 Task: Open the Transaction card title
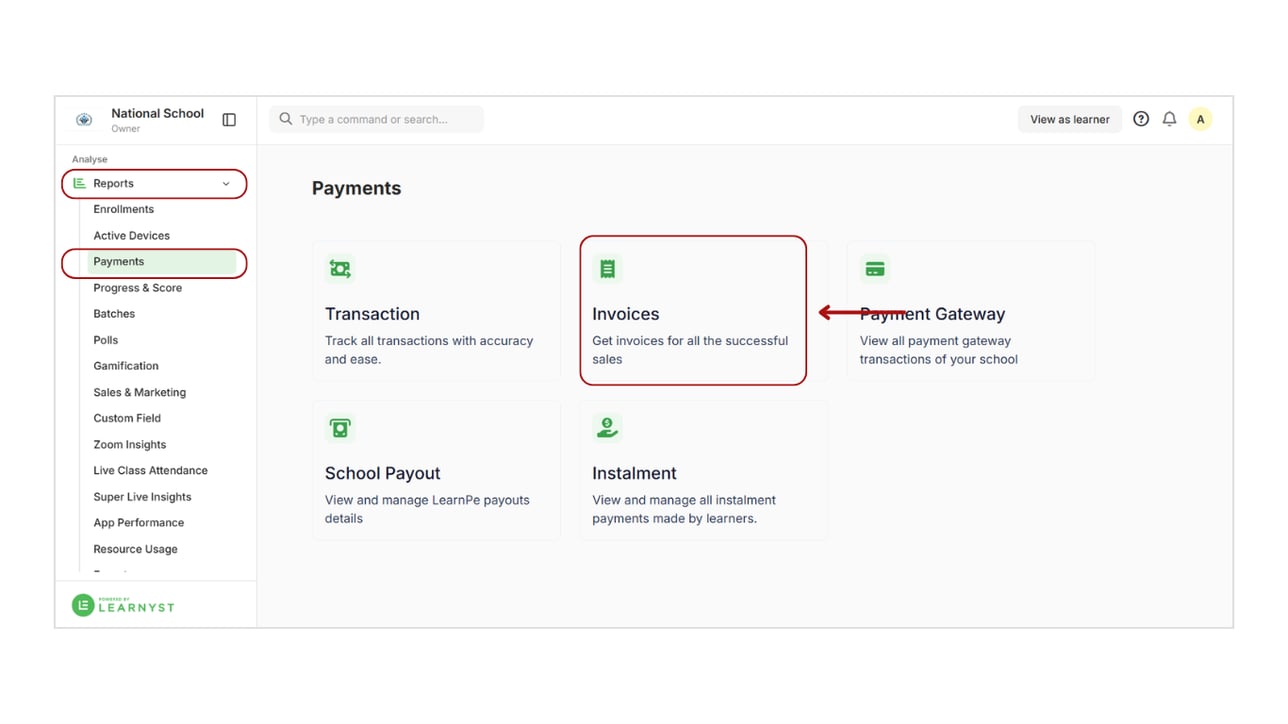point(372,314)
